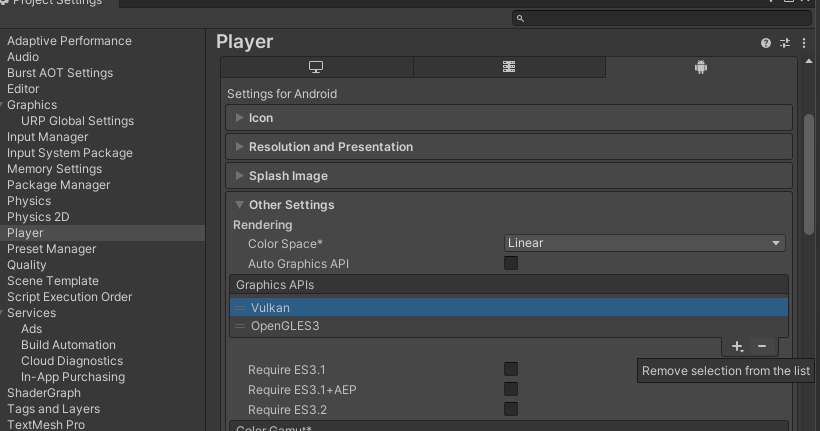Open Tags and Layers settings
Viewport: 820px width, 431px height.
[x=53, y=409]
